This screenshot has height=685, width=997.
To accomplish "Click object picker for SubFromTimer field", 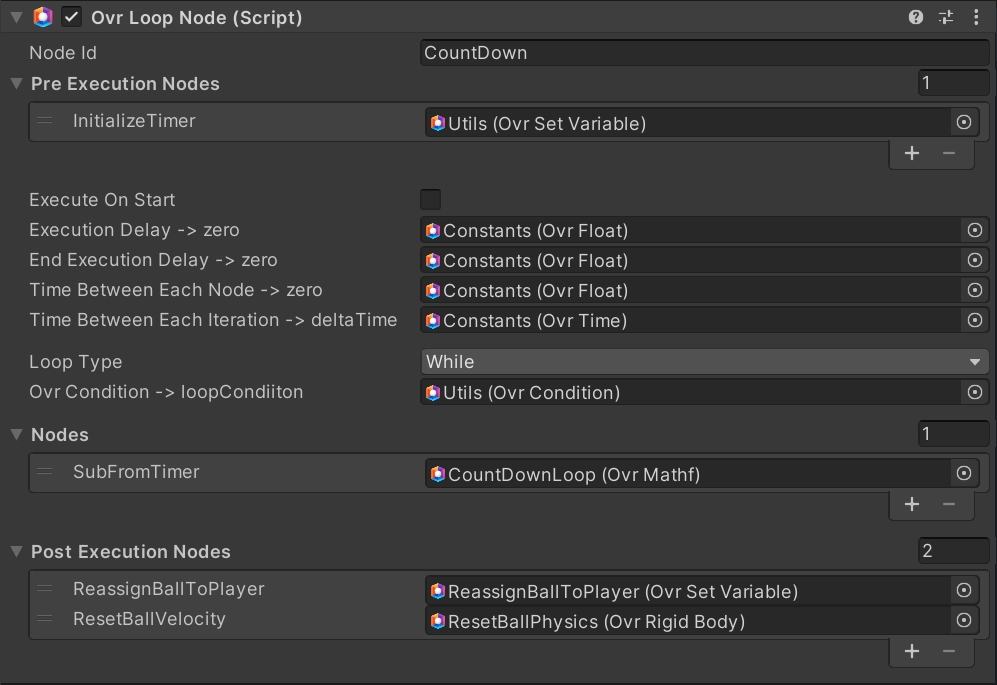I will click(963, 473).
